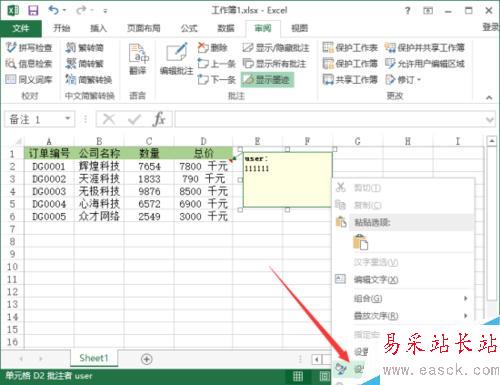
Task: Click the paste option clipboard icon
Action: point(360,242)
